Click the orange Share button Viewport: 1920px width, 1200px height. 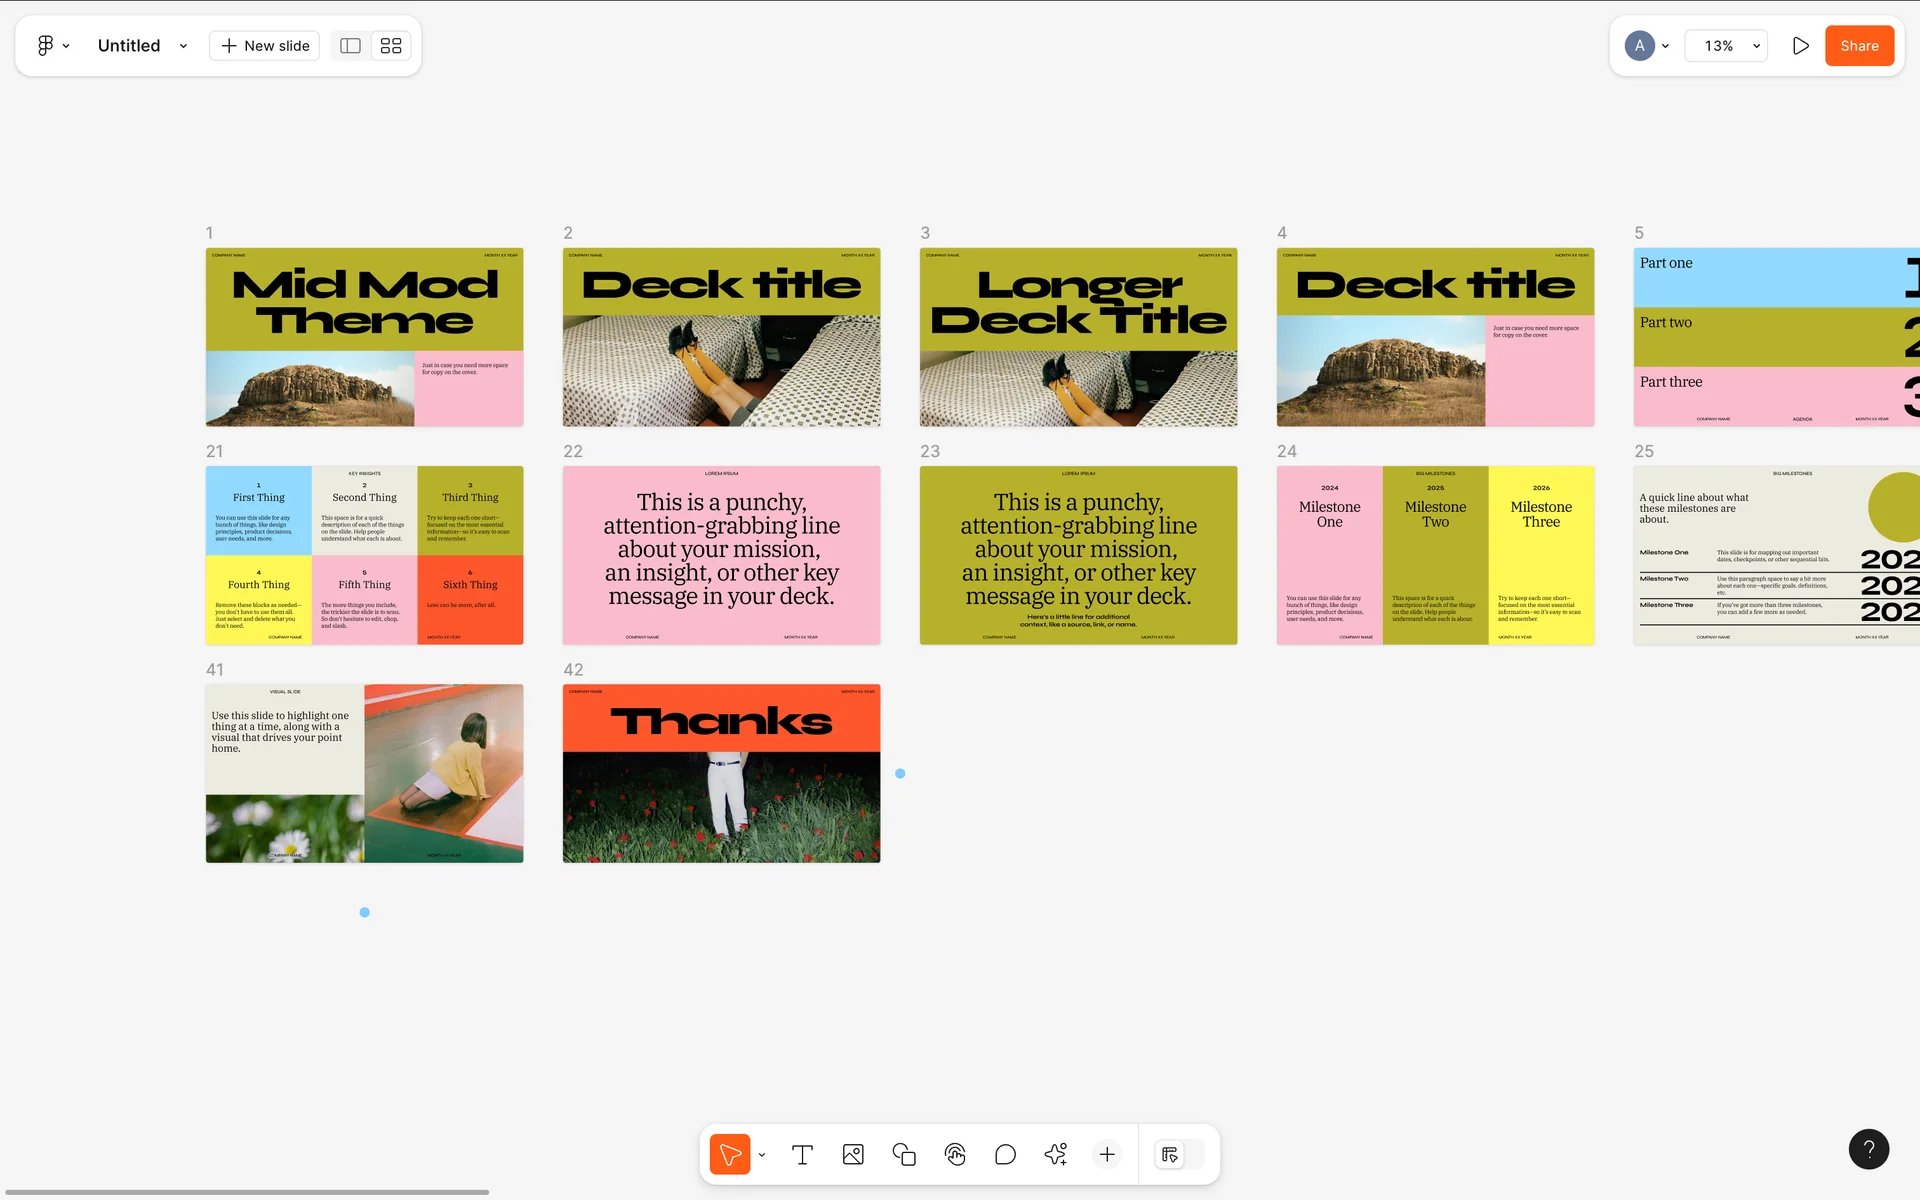pyautogui.click(x=1859, y=46)
